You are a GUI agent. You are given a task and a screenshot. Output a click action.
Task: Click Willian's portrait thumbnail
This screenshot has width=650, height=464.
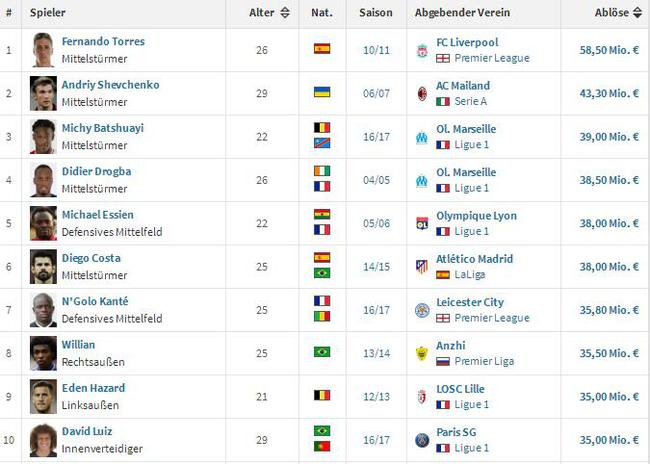pyautogui.click(x=42, y=353)
